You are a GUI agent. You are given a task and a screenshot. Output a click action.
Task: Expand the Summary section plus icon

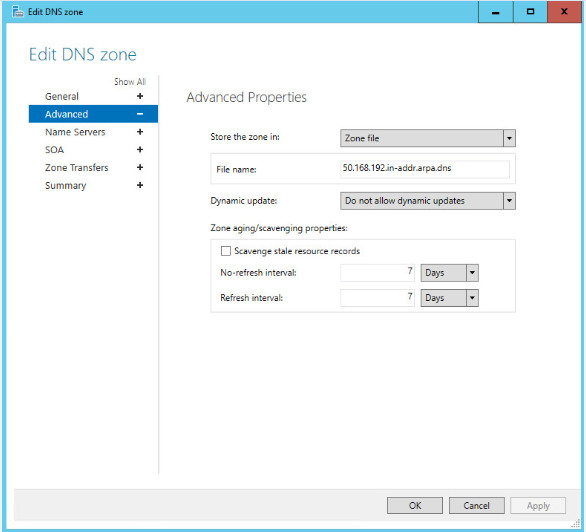pos(140,185)
